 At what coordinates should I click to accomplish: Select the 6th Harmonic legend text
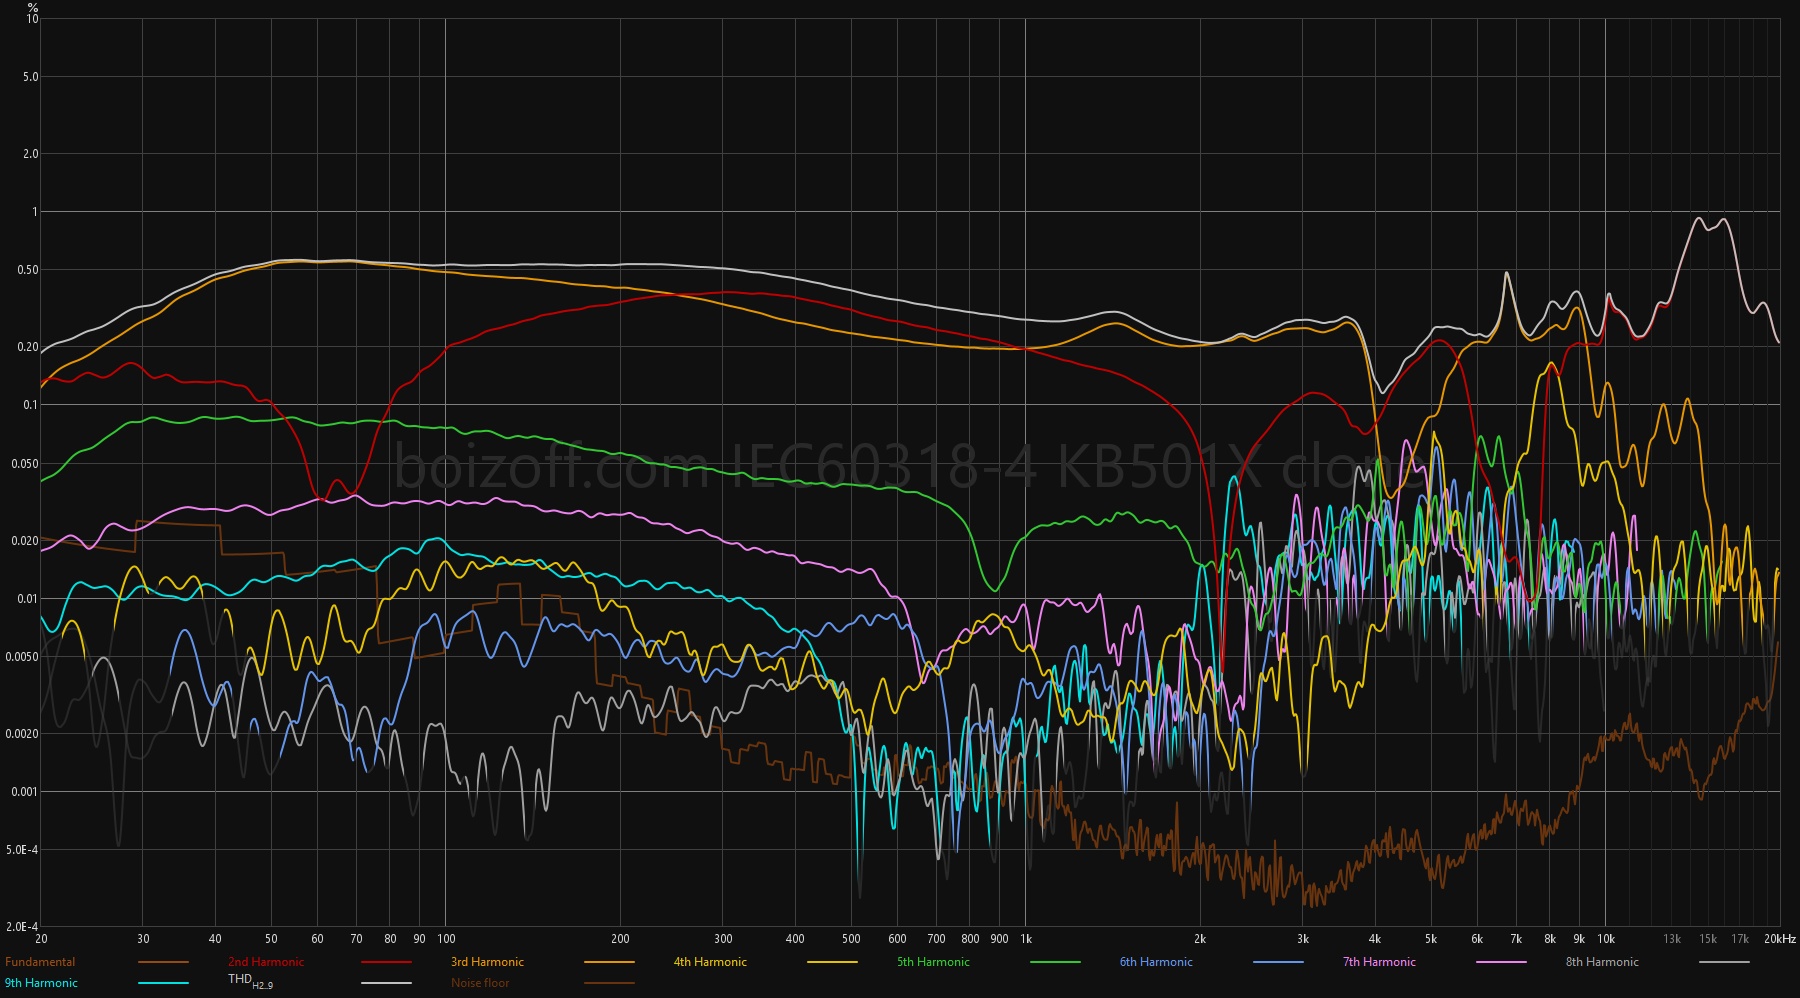point(1156,962)
